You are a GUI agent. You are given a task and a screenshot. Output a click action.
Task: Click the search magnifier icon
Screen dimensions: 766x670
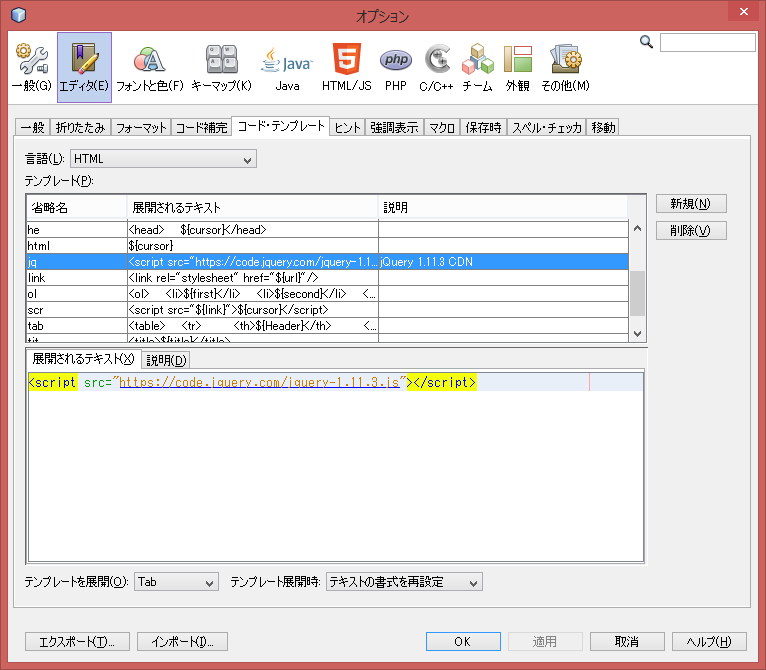[646, 42]
